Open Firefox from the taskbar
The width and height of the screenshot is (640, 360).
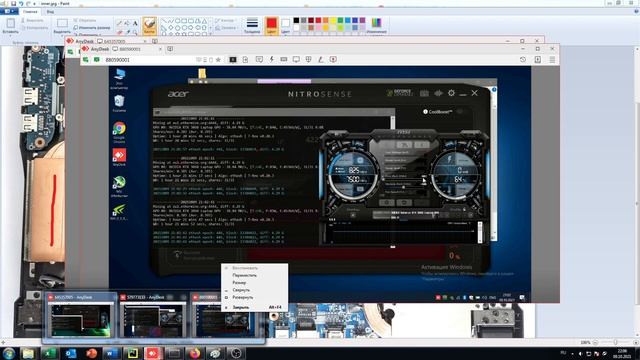(195, 353)
